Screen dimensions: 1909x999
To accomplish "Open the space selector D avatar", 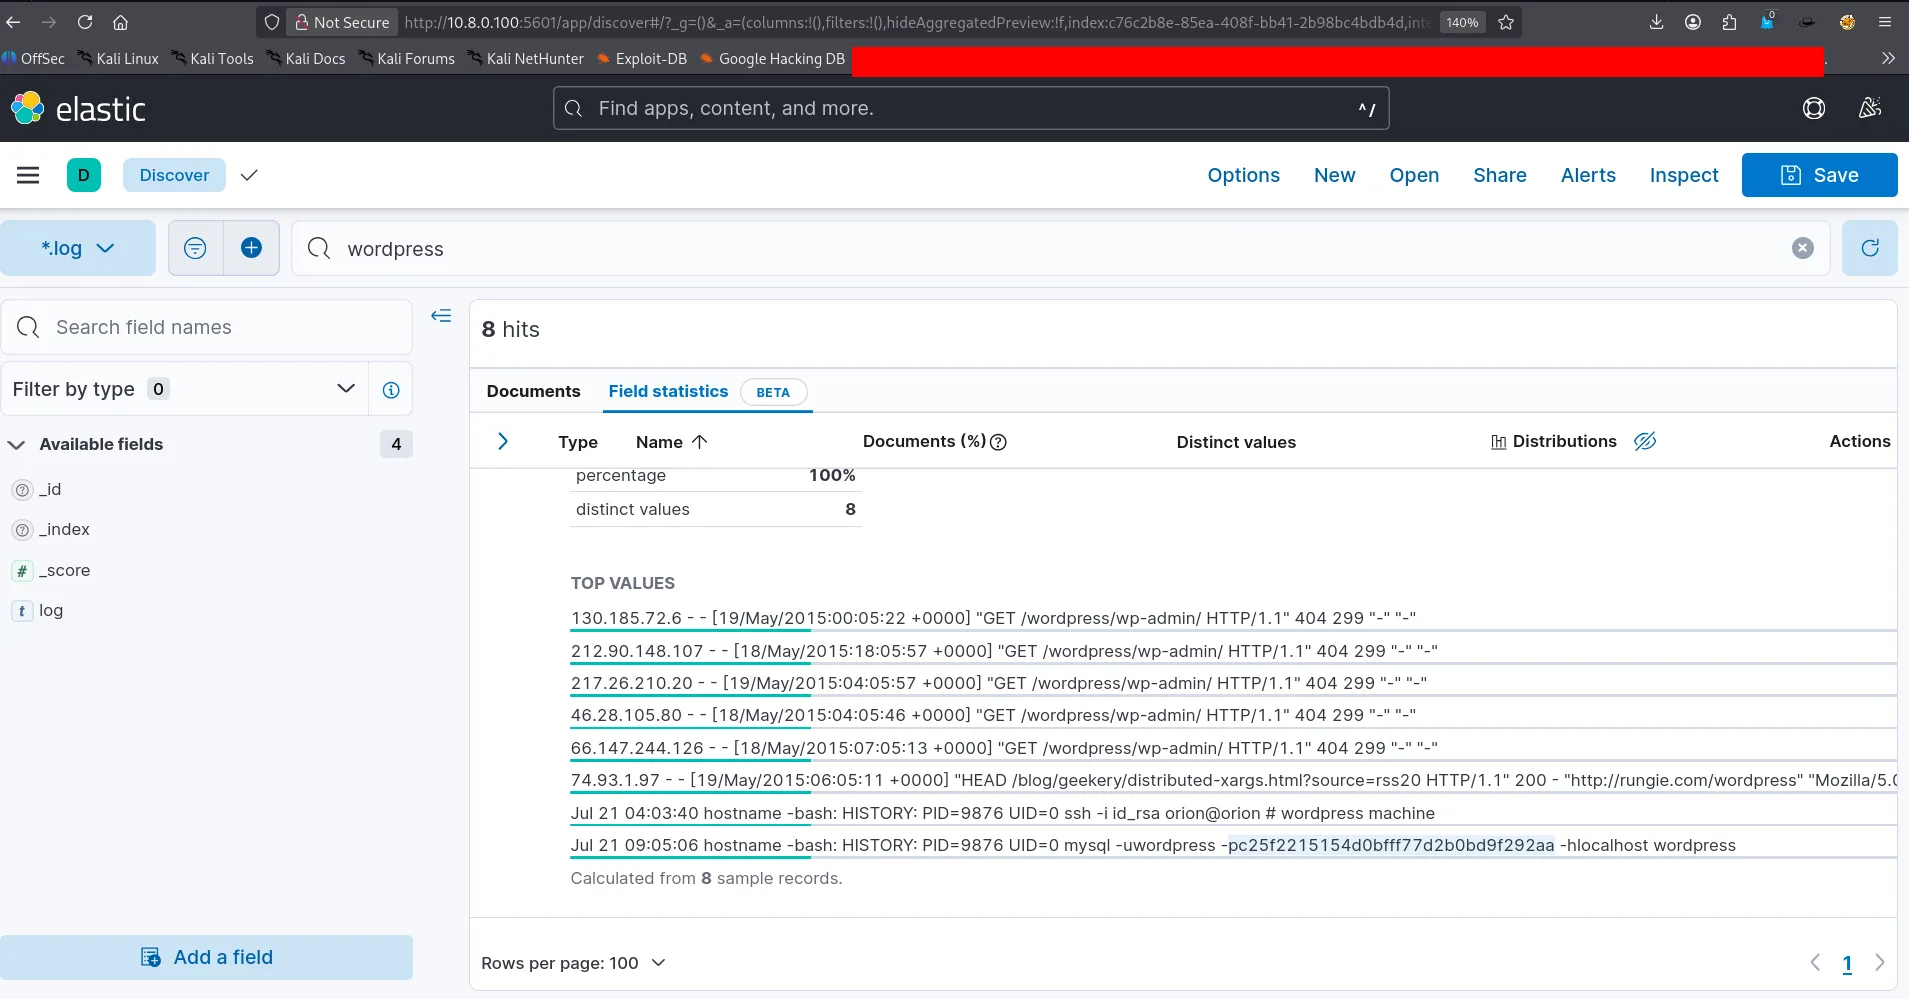I will click(84, 175).
